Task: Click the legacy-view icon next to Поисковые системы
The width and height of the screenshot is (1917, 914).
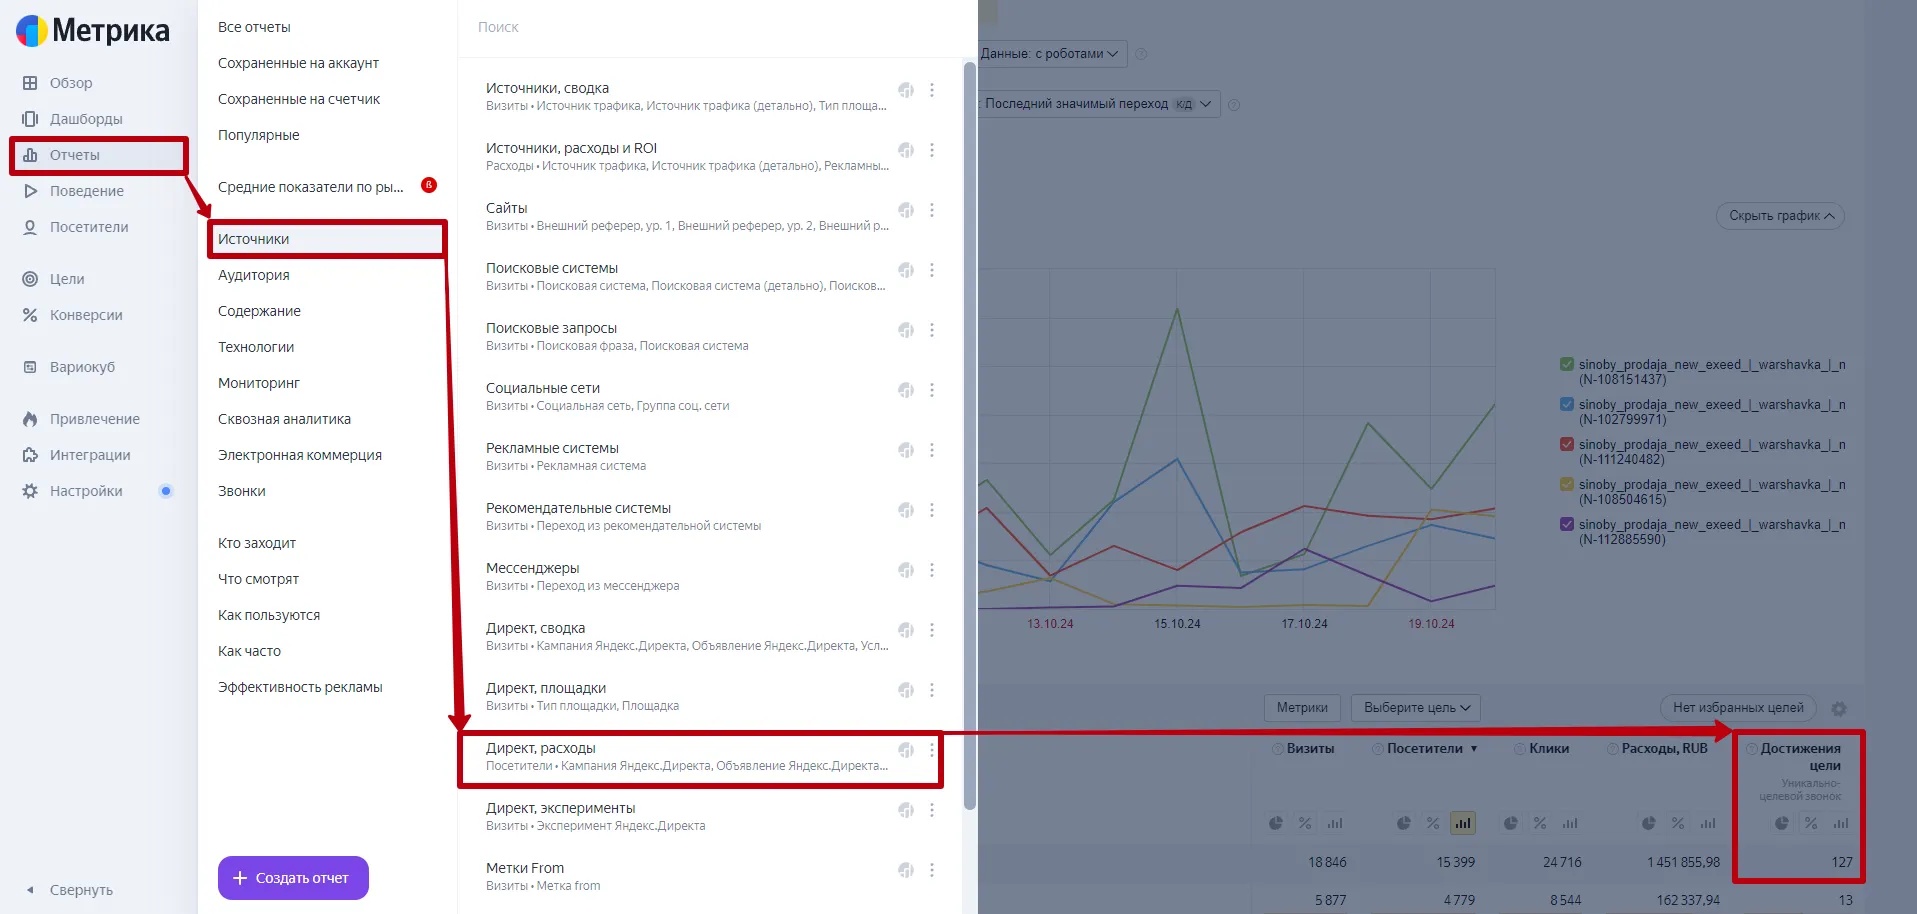Action: (906, 270)
